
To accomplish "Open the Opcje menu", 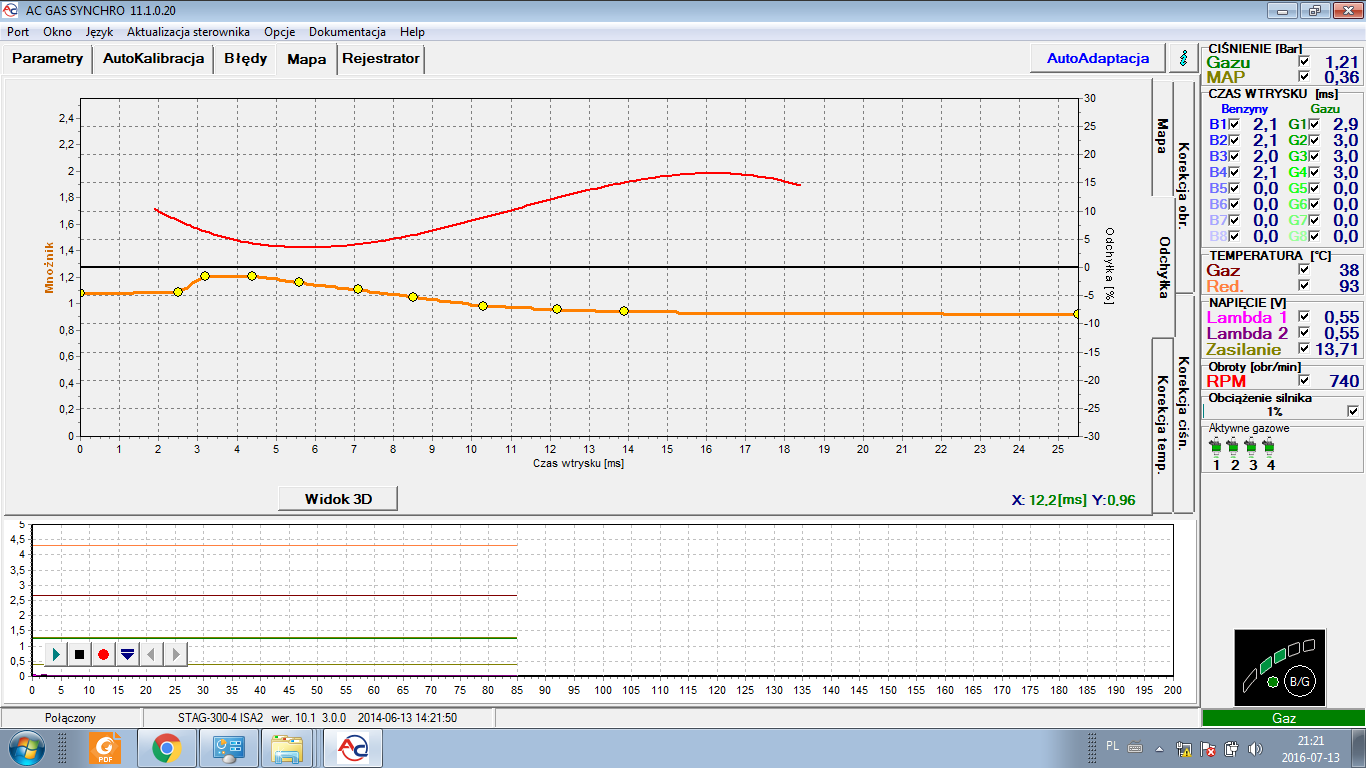I will 279,32.
